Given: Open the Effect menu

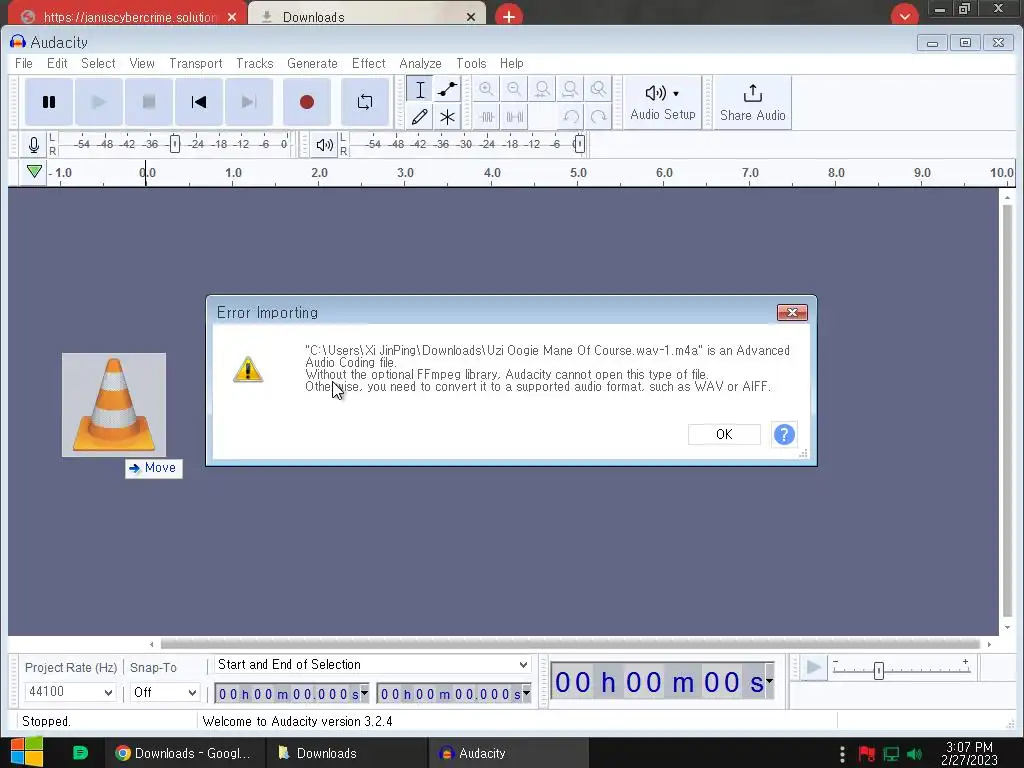Looking at the screenshot, I should point(368,63).
